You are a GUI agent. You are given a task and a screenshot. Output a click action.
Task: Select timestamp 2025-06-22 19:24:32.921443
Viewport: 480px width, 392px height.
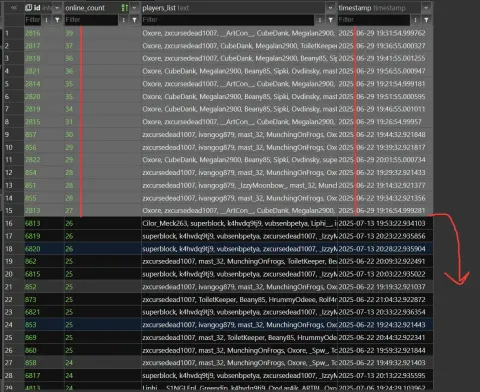pyautogui.click(x=385, y=325)
